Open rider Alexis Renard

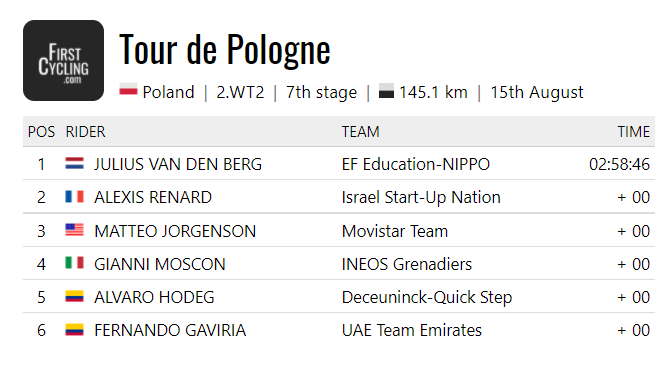pos(153,198)
